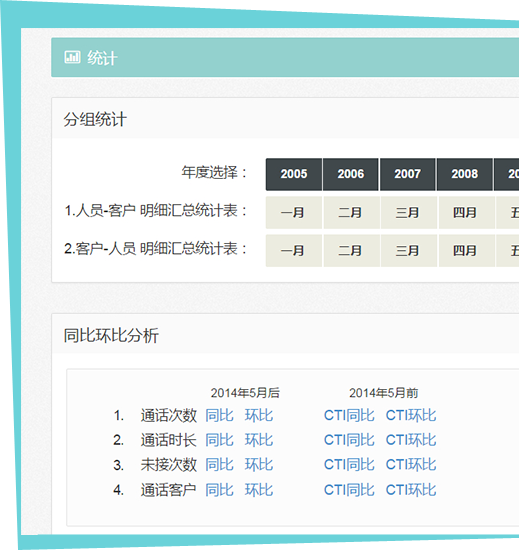Open 四月 for 人员-客户 明细汇总统计表
519x550 pixels.
coord(466,213)
